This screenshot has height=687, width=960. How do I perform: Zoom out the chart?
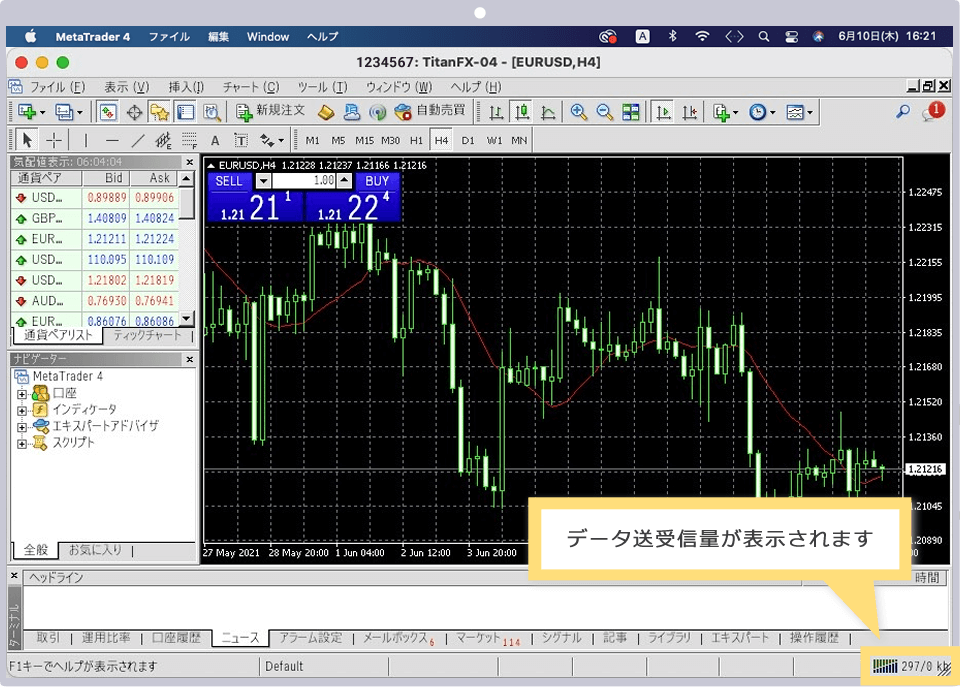click(x=604, y=112)
